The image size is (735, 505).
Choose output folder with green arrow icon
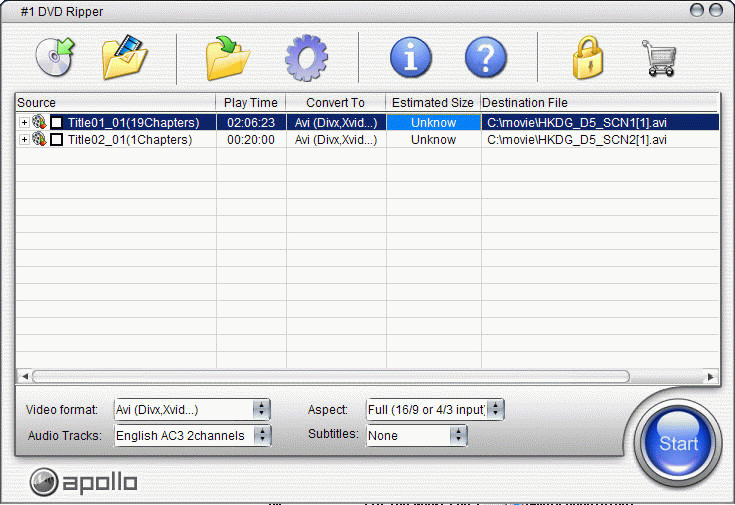(x=227, y=58)
